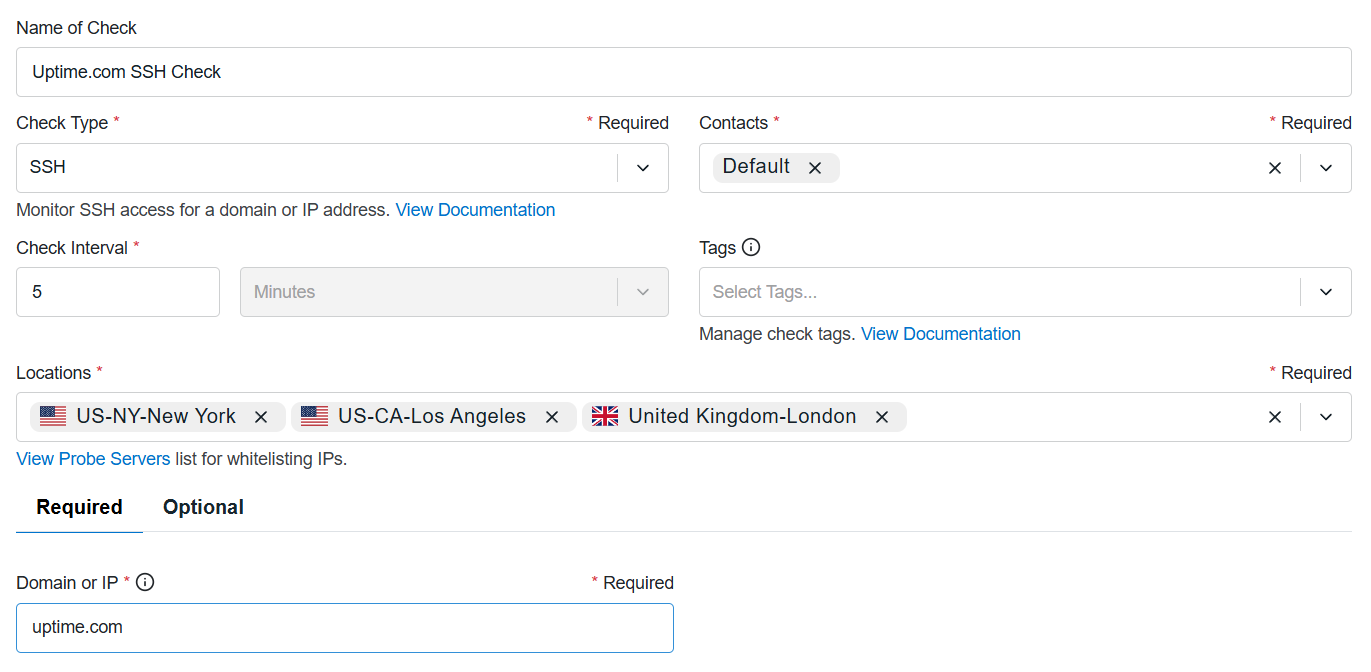Click the US-CA-Los Angeles tag text
This screenshot has width=1371, height=672.
432,416
